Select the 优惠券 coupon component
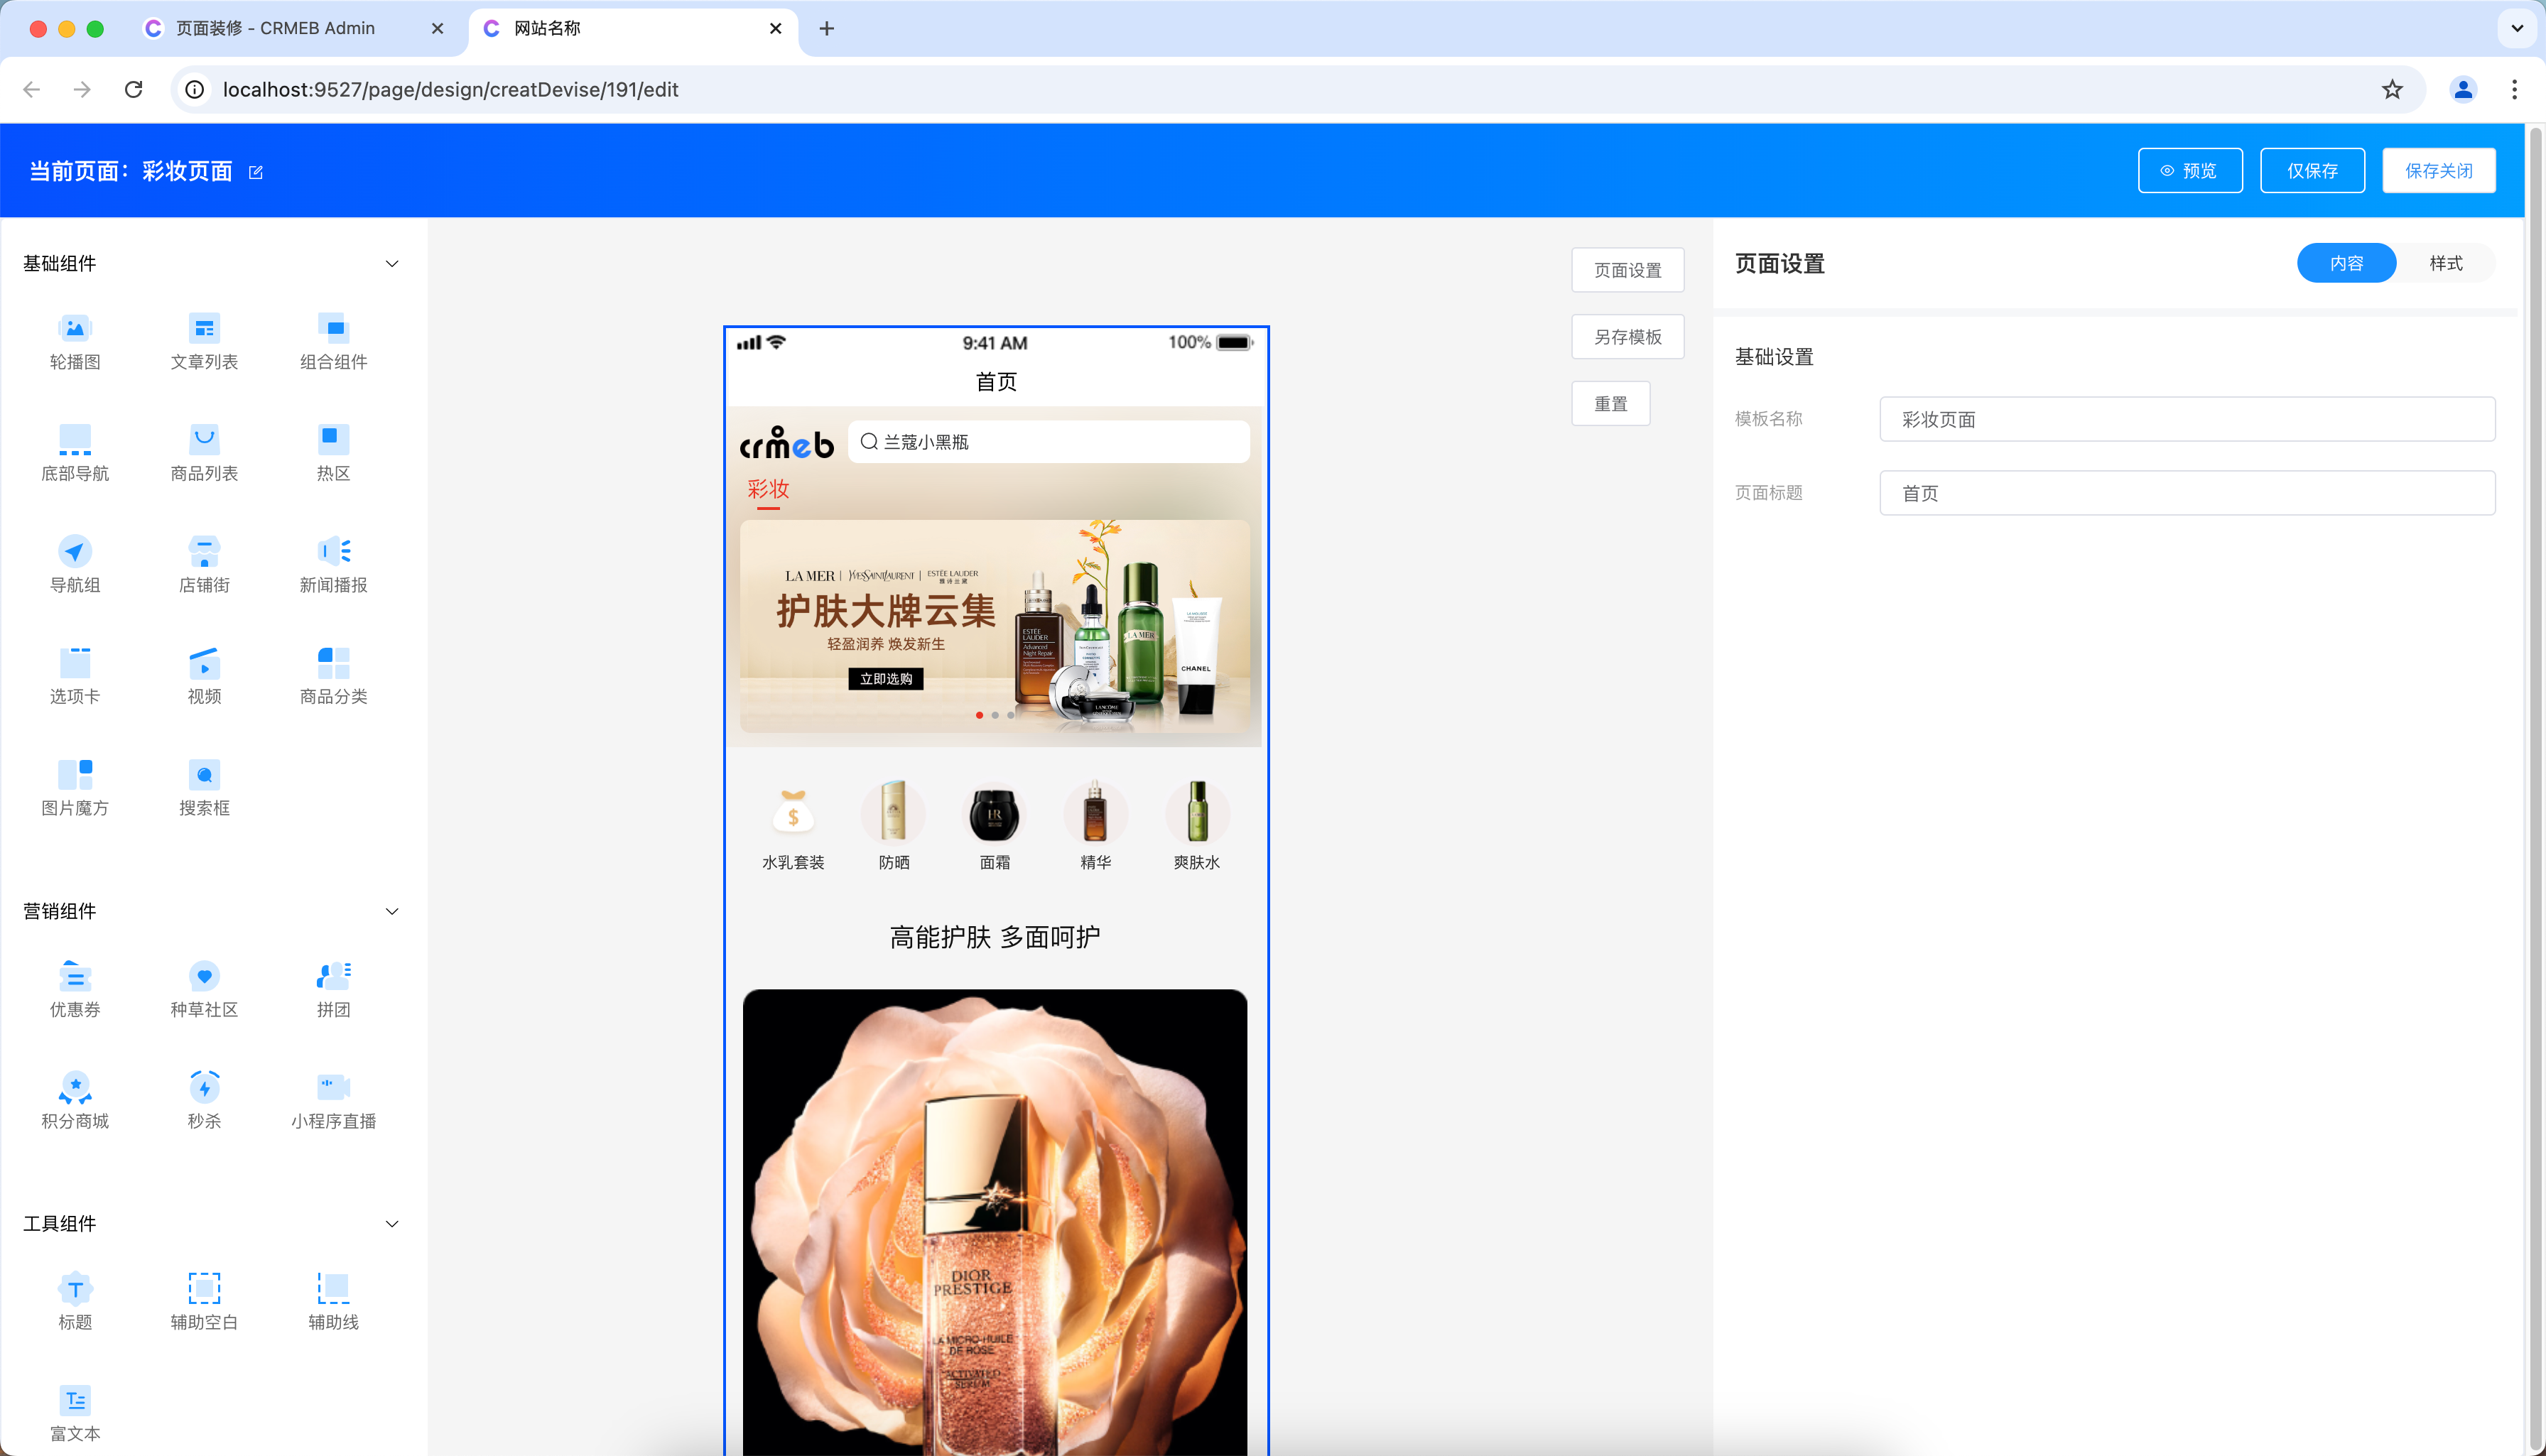Screen dimensions: 2546x1456 [75, 990]
